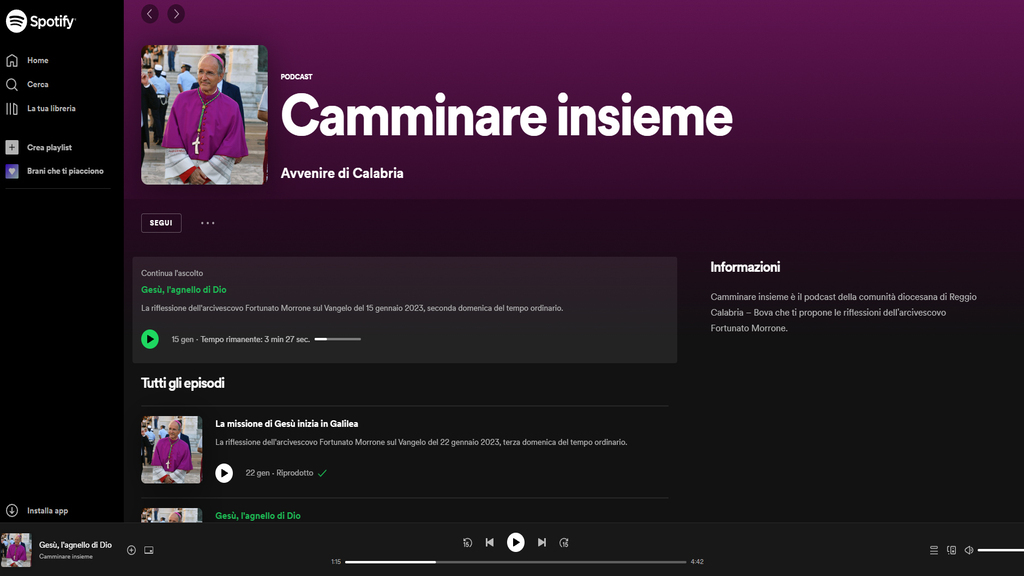Skip back 15 seconds in player bar
This screenshot has height=576, width=1024.
pyautogui.click(x=467, y=542)
